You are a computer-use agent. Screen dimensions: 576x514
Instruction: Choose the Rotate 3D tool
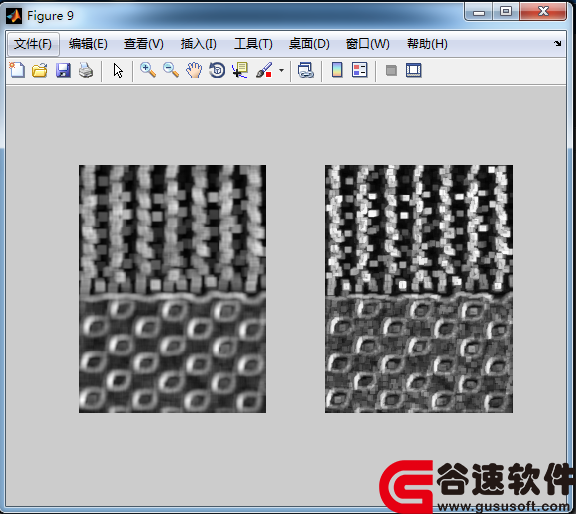click(217, 70)
